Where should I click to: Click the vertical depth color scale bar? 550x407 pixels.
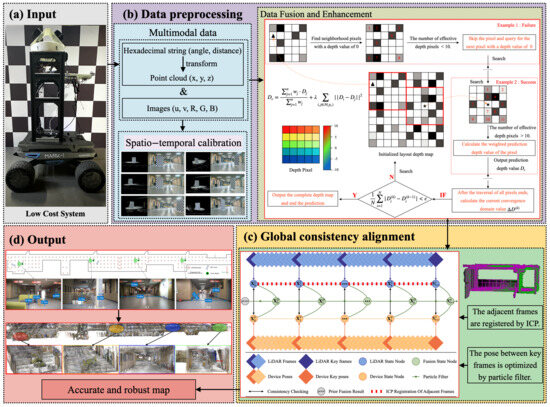tap(327, 148)
